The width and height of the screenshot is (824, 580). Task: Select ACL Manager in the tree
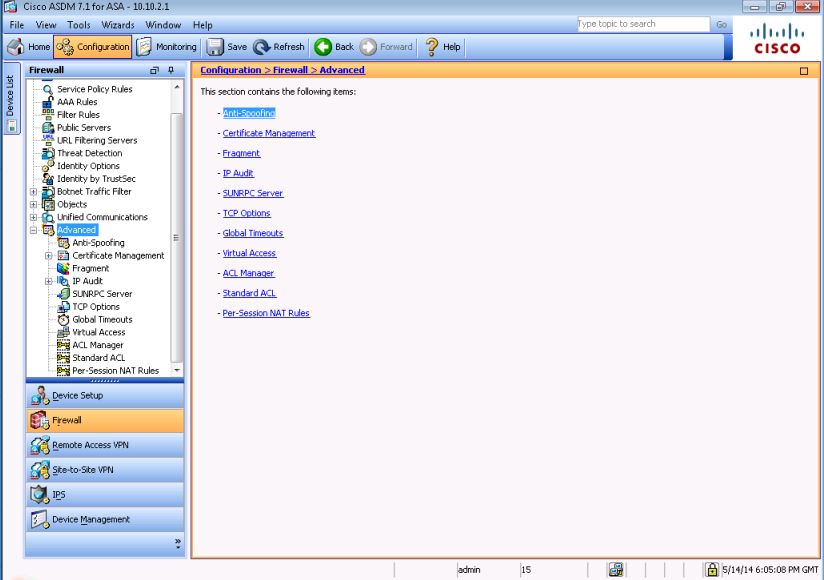(x=97, y=345)
